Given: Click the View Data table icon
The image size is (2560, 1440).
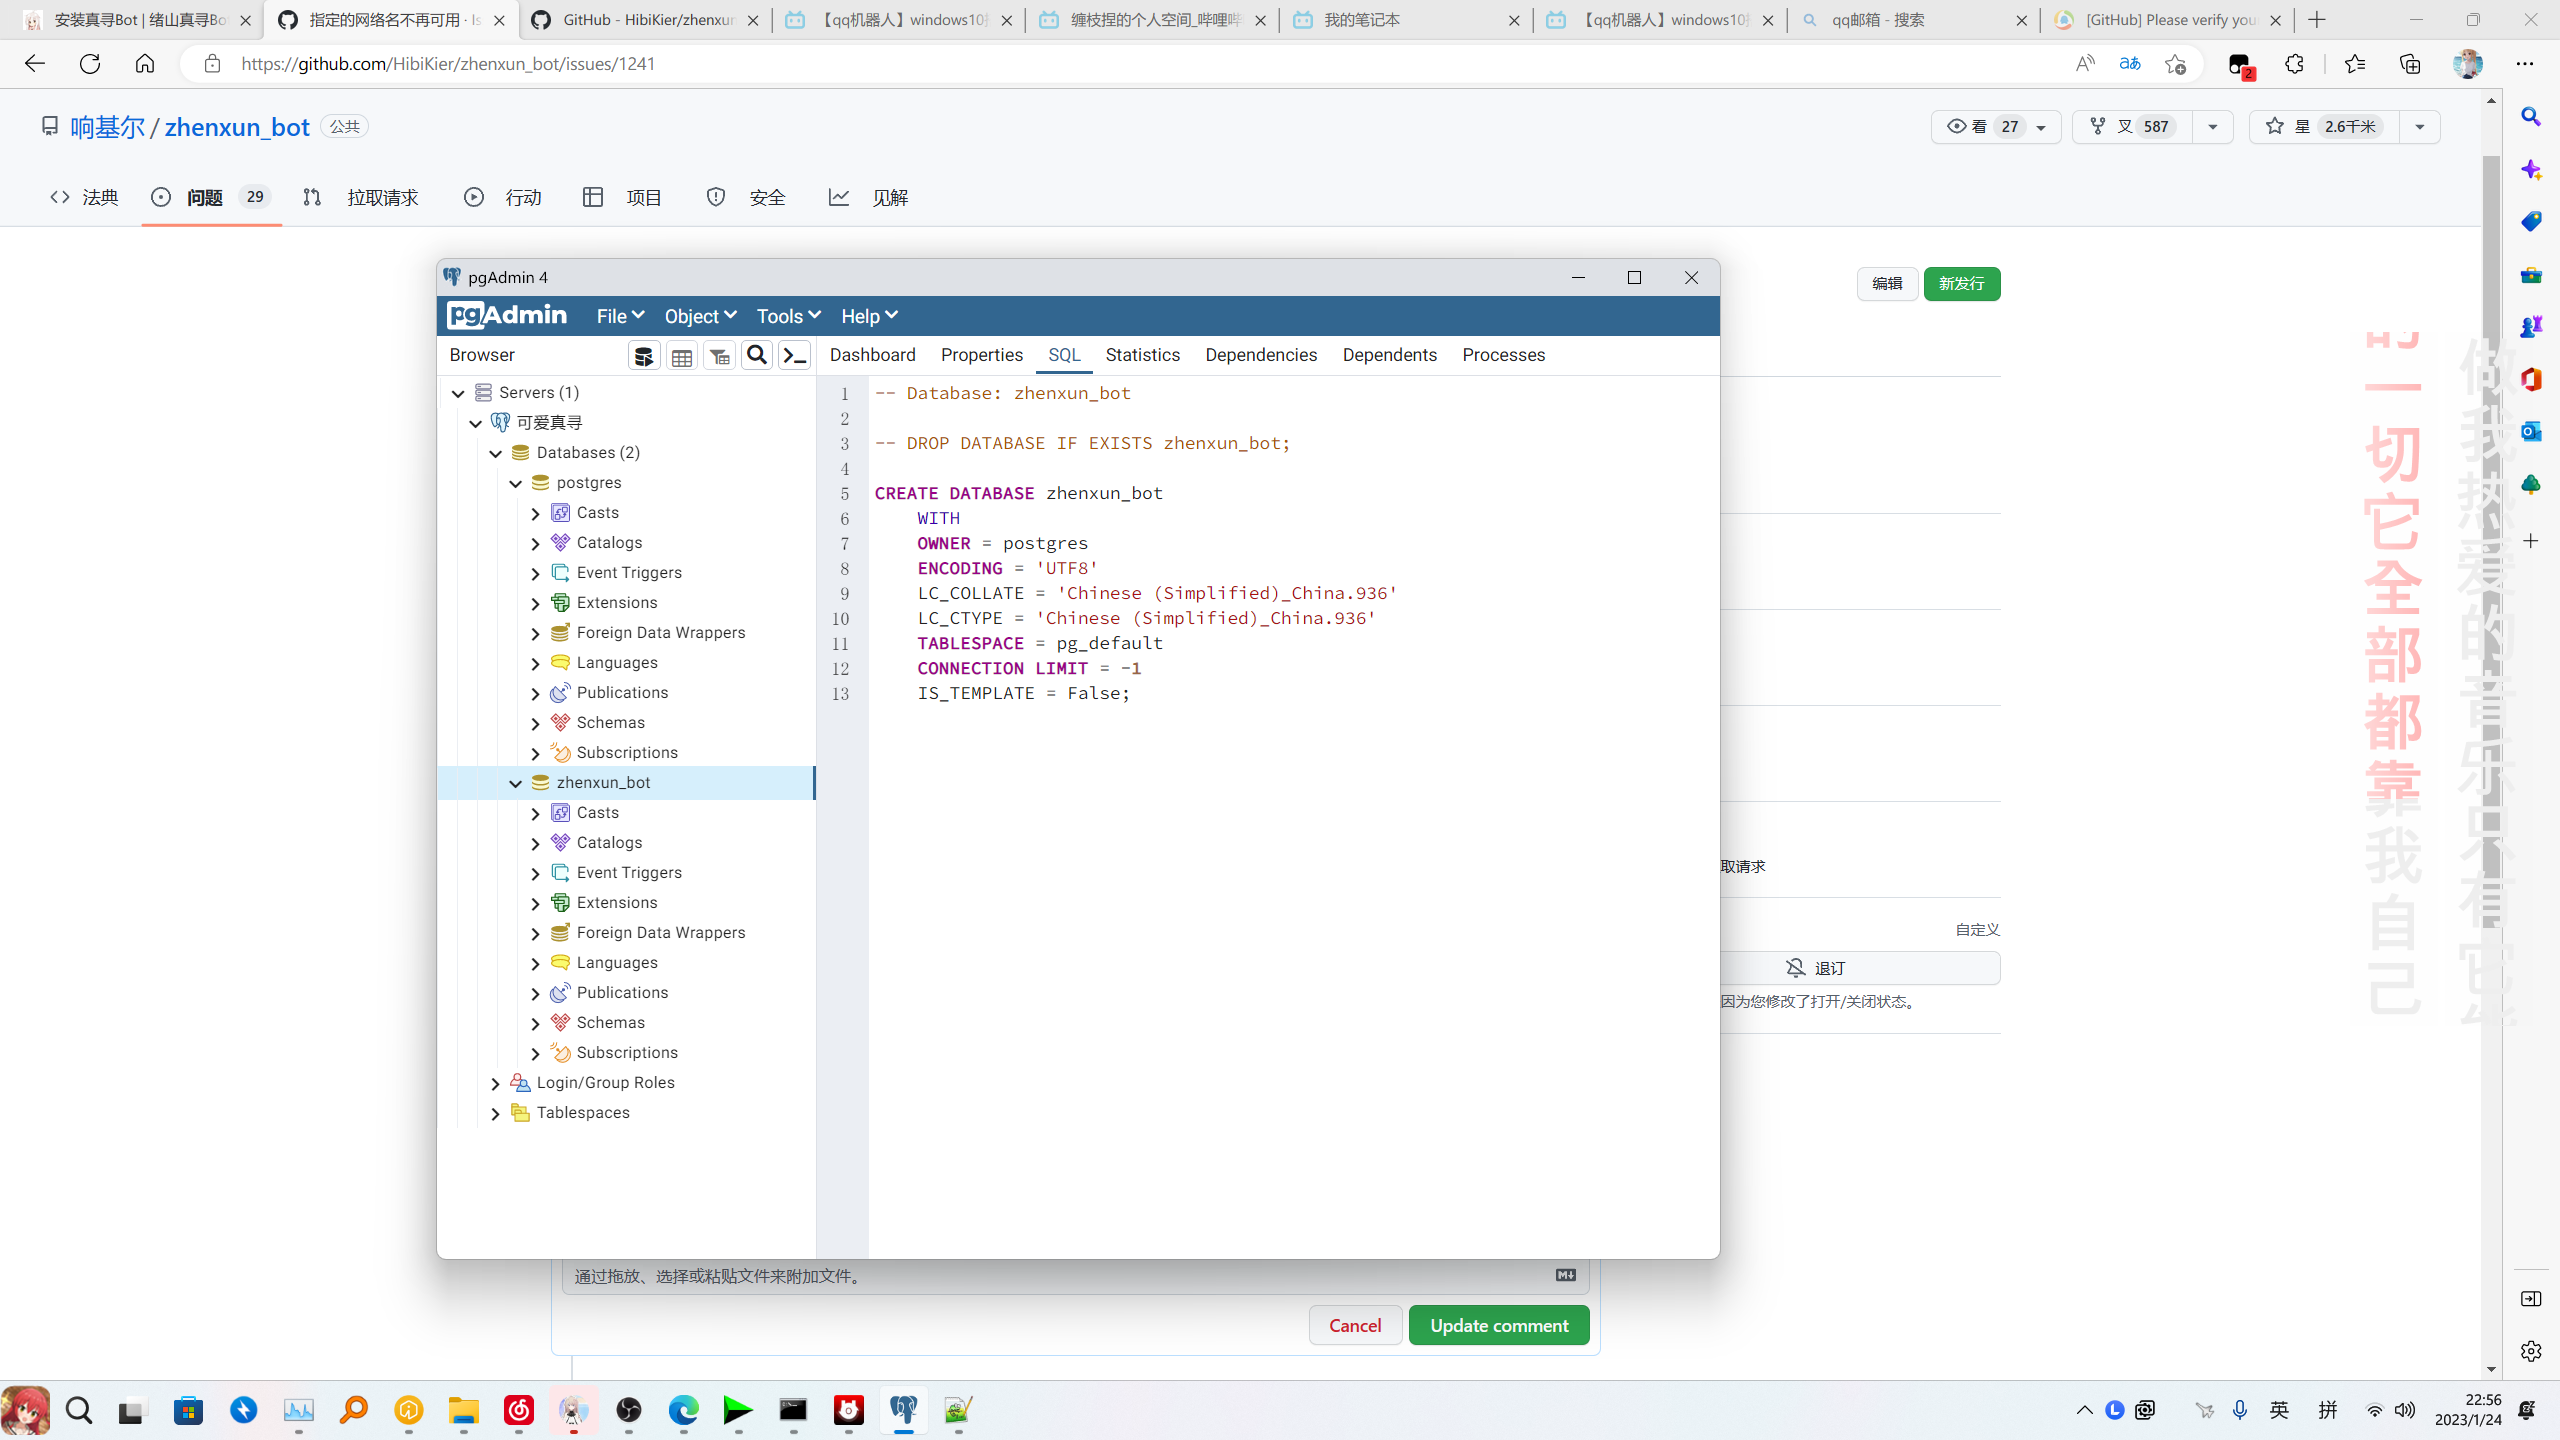Looking at the screenshot, I should tap(682, 356).
